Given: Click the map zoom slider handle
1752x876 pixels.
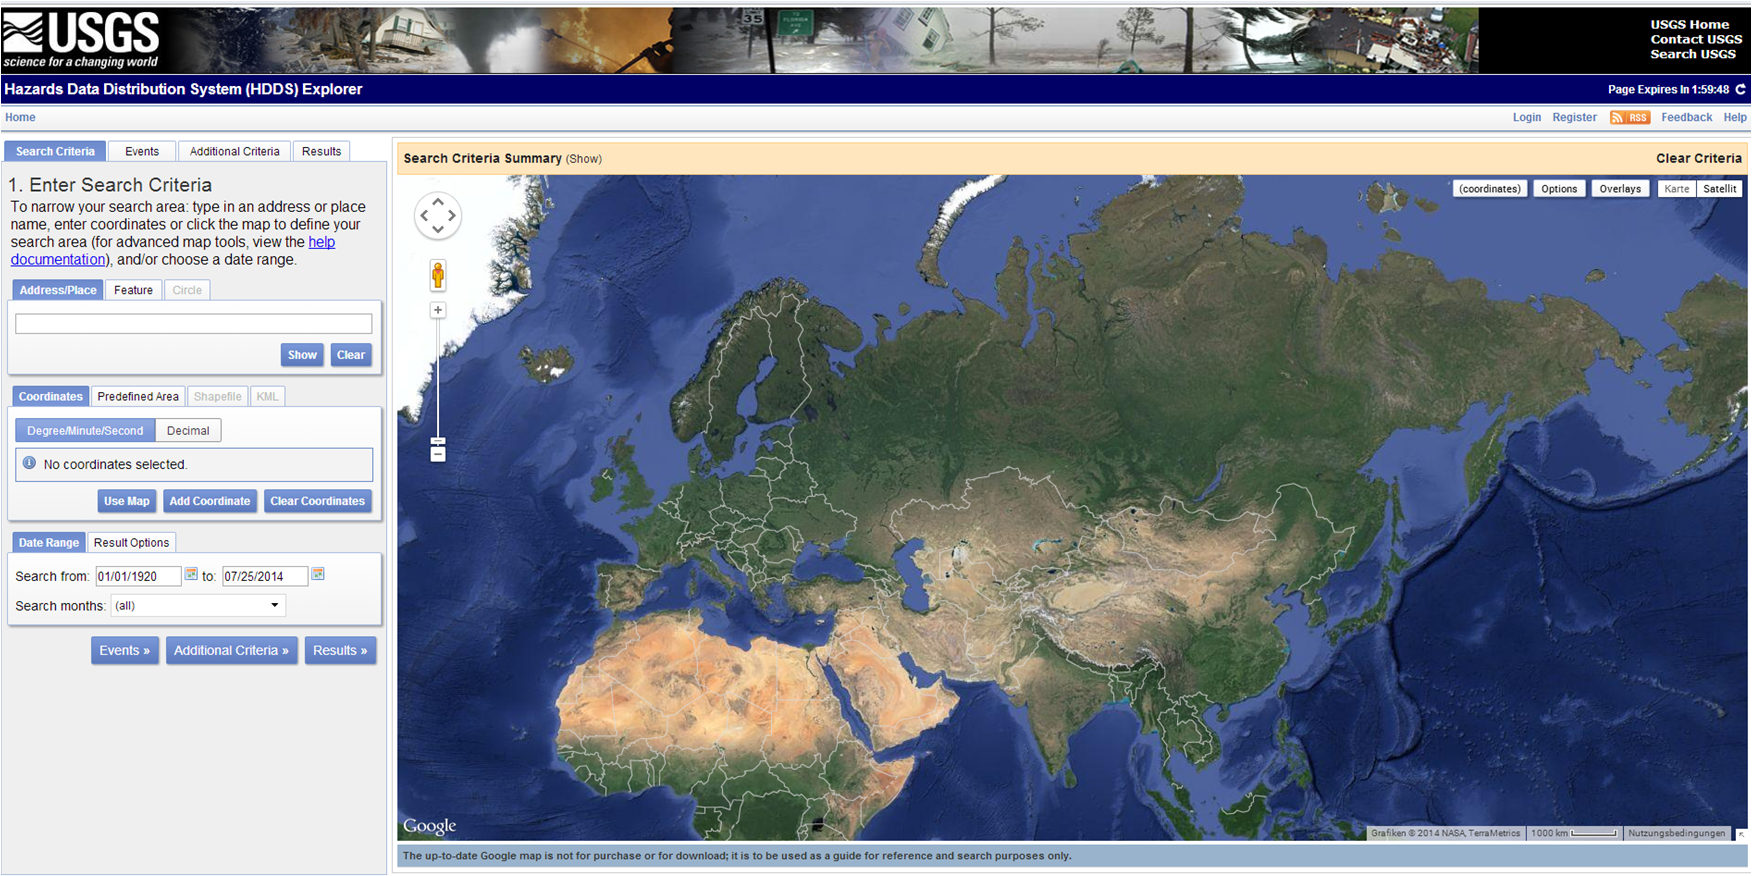Looking at the screenshot, I should [x=438, y=441].
